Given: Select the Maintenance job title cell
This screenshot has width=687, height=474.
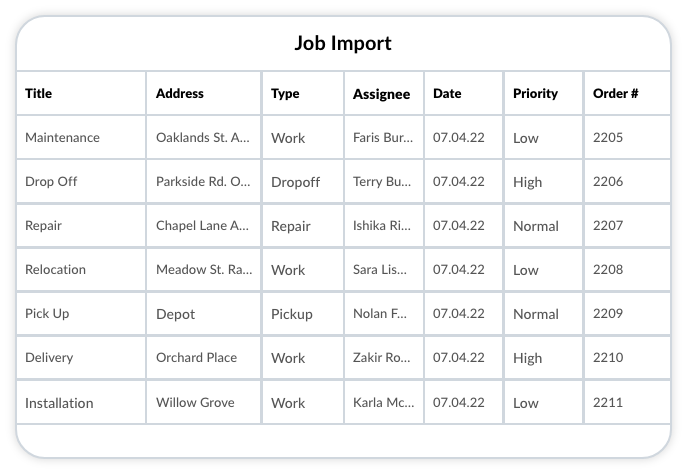Looking at the screenshot, I should pos(62,138).
